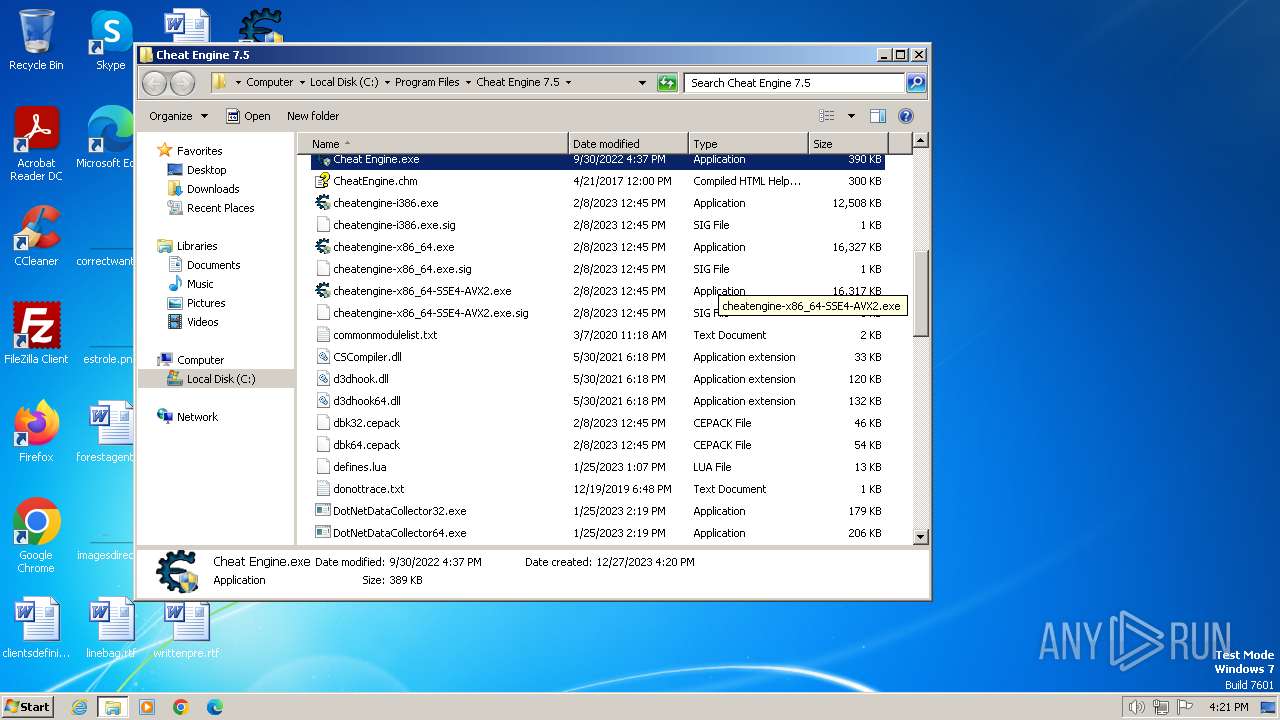The image size is (1280, 720).
Task: Open CCleaner desktop icon
Action: click(36, 236)
